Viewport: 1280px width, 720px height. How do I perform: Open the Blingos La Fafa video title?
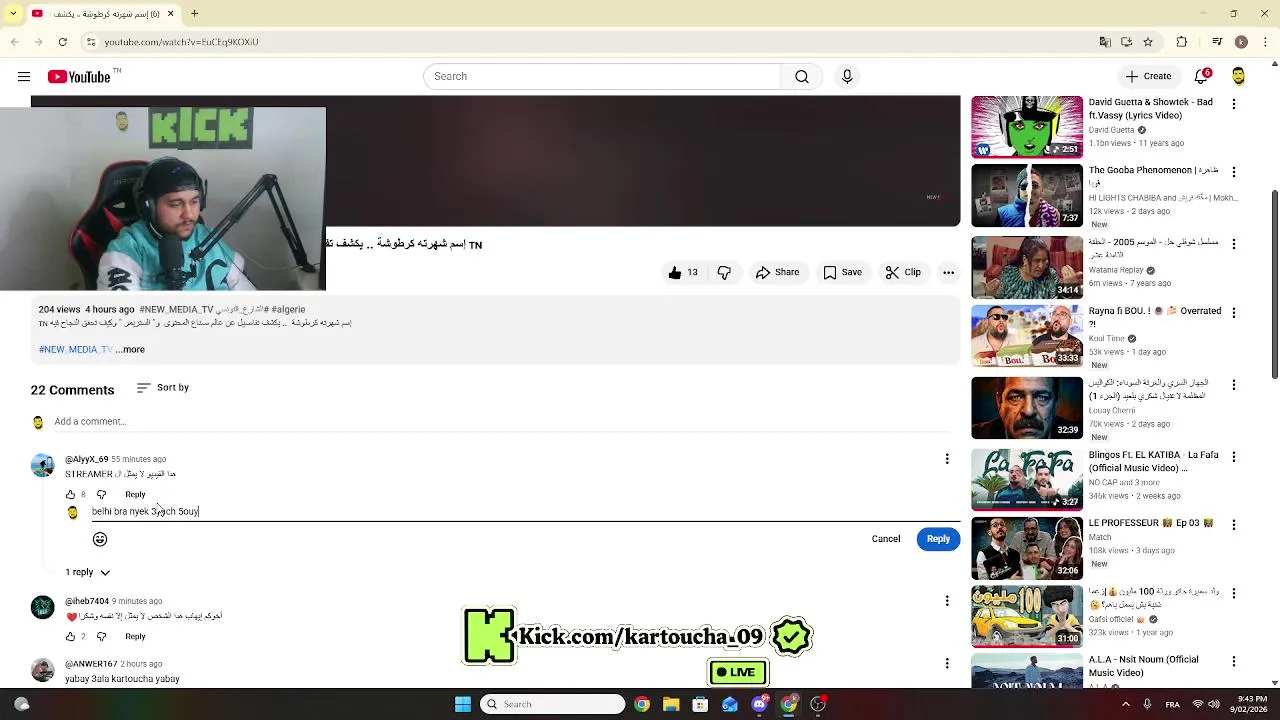[x=1154, y=461]
